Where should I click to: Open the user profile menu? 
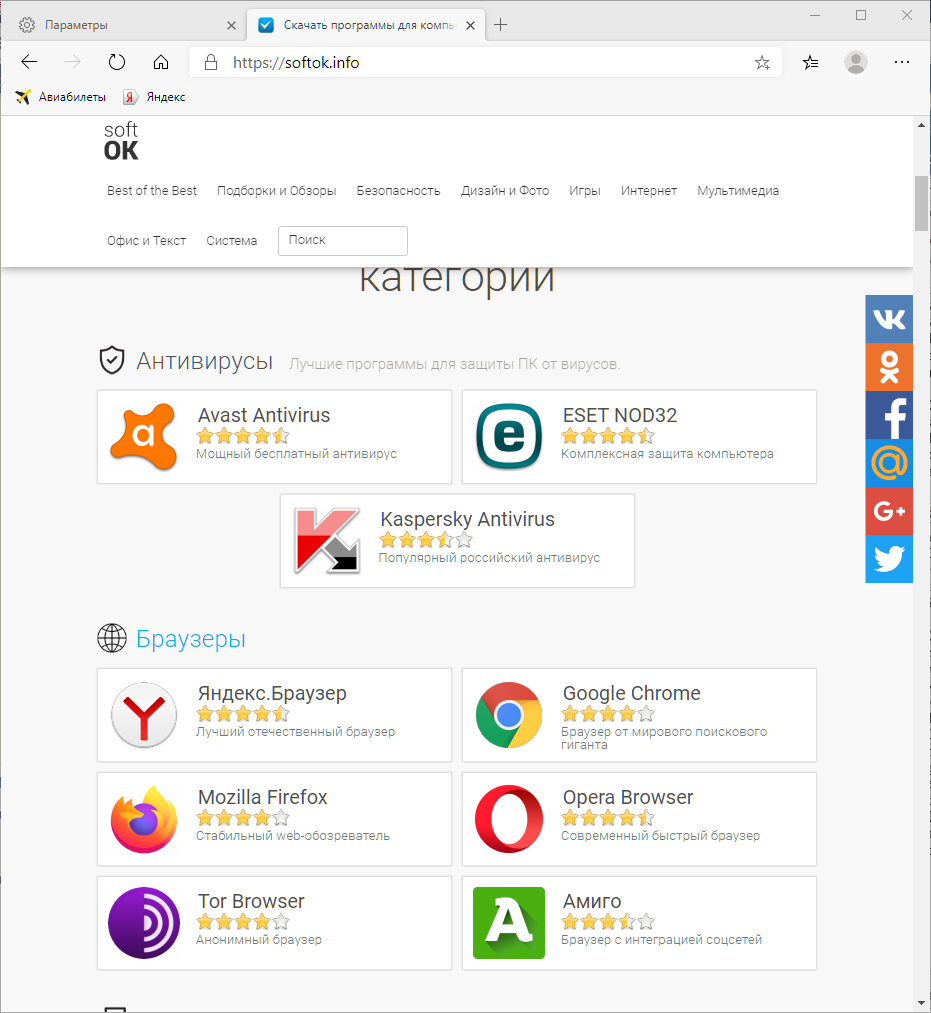(856, 62)
